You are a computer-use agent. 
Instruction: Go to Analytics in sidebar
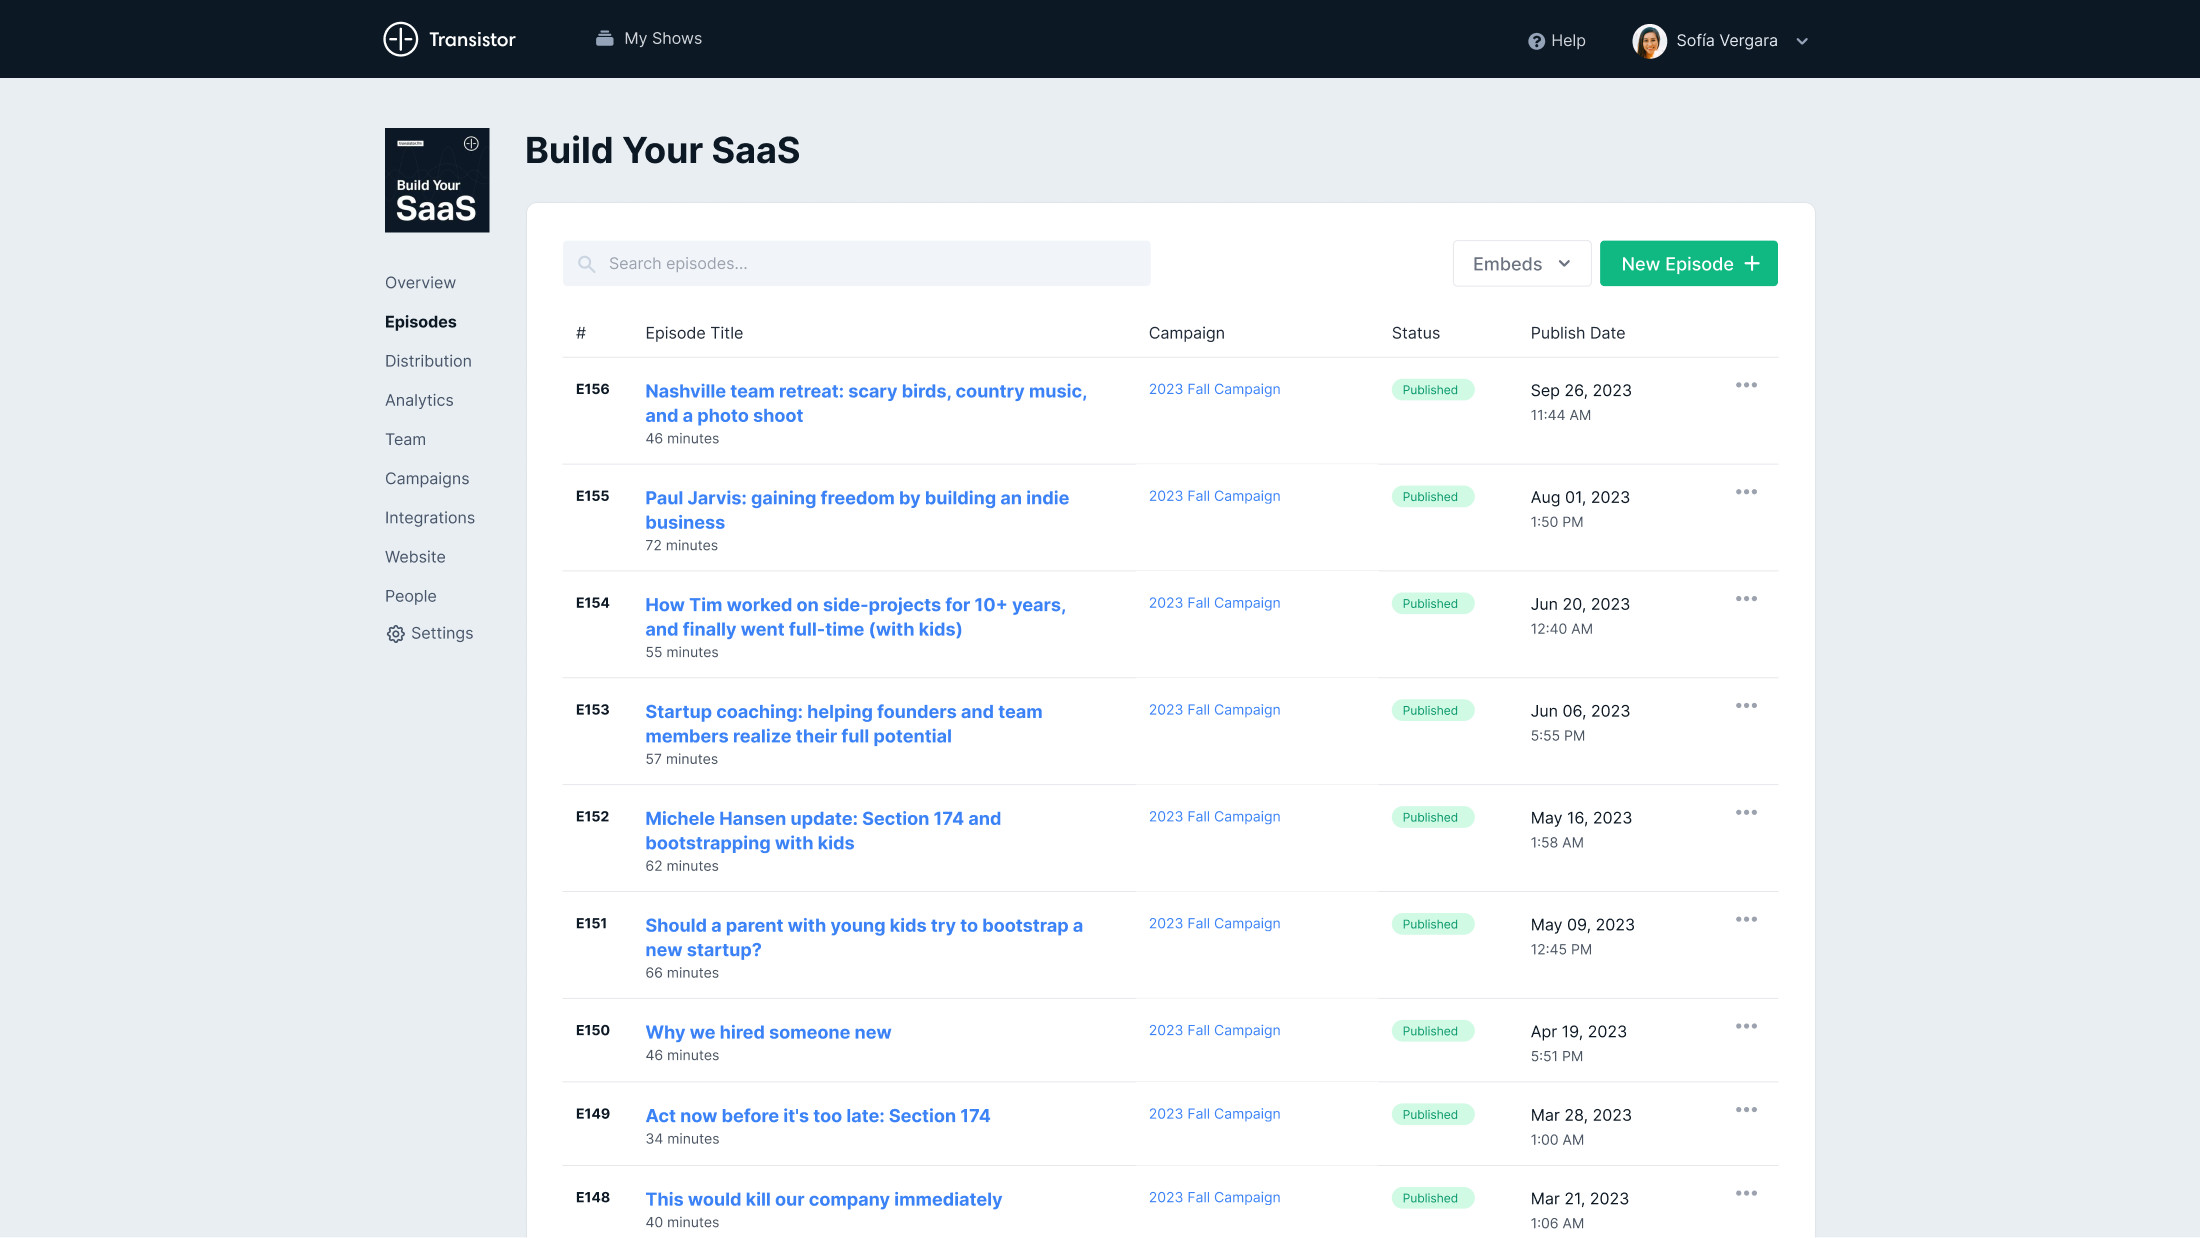coord(419,400)
